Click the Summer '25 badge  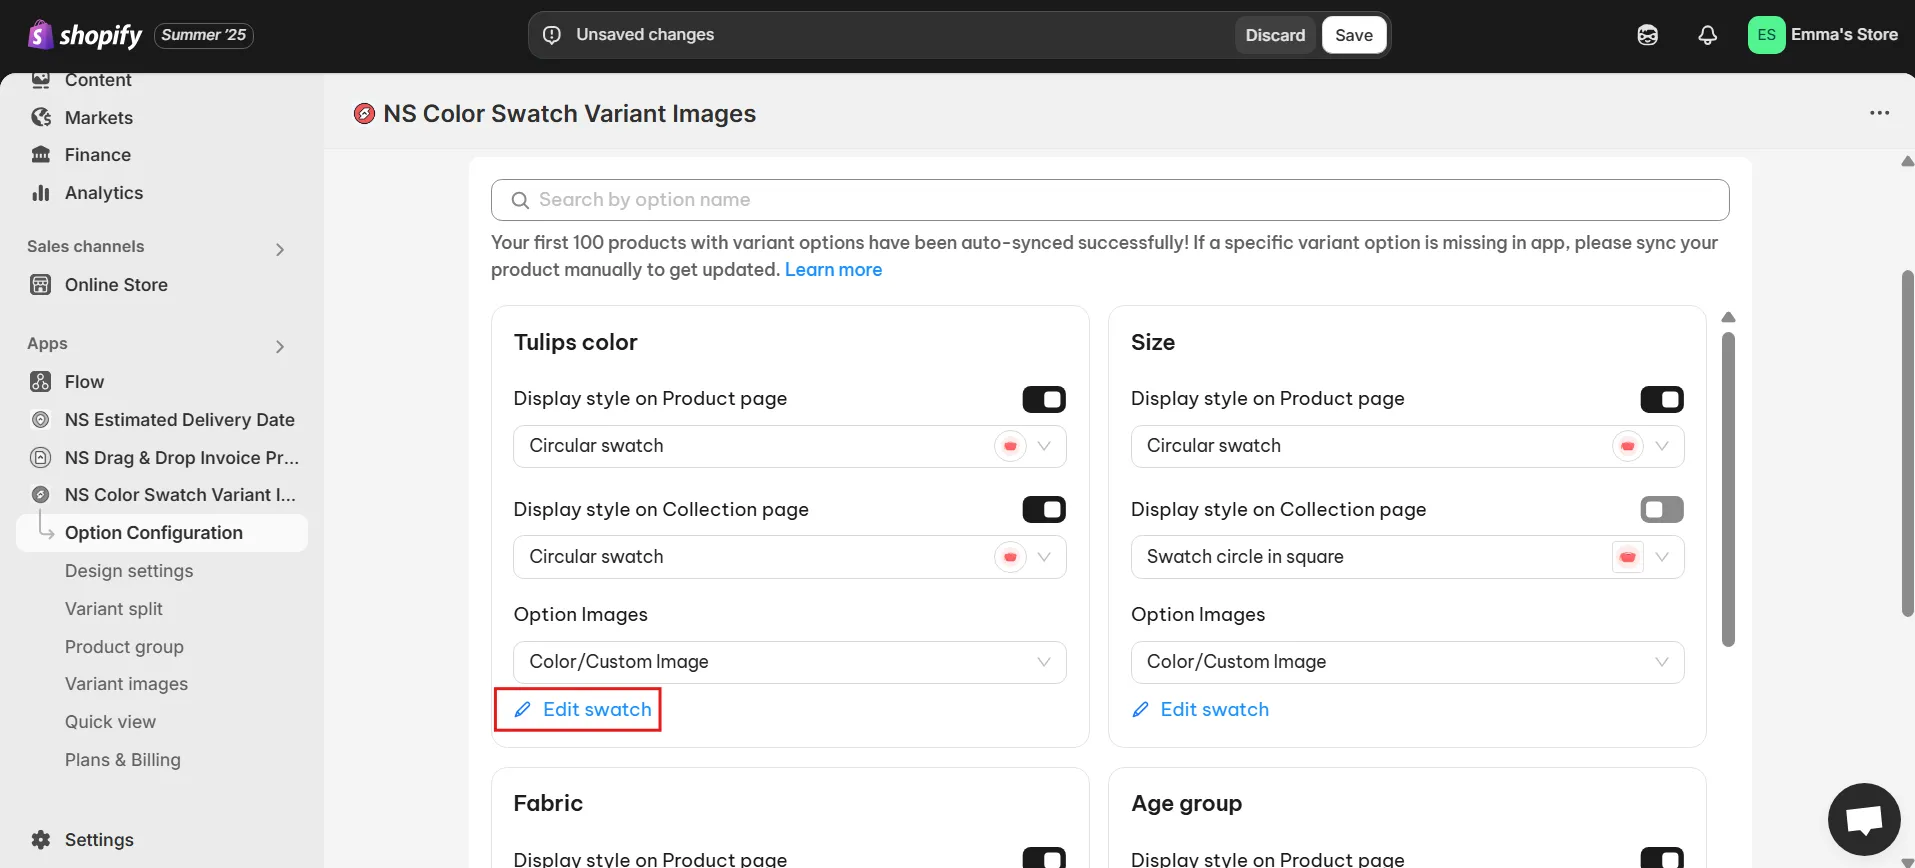click(204, 35)
